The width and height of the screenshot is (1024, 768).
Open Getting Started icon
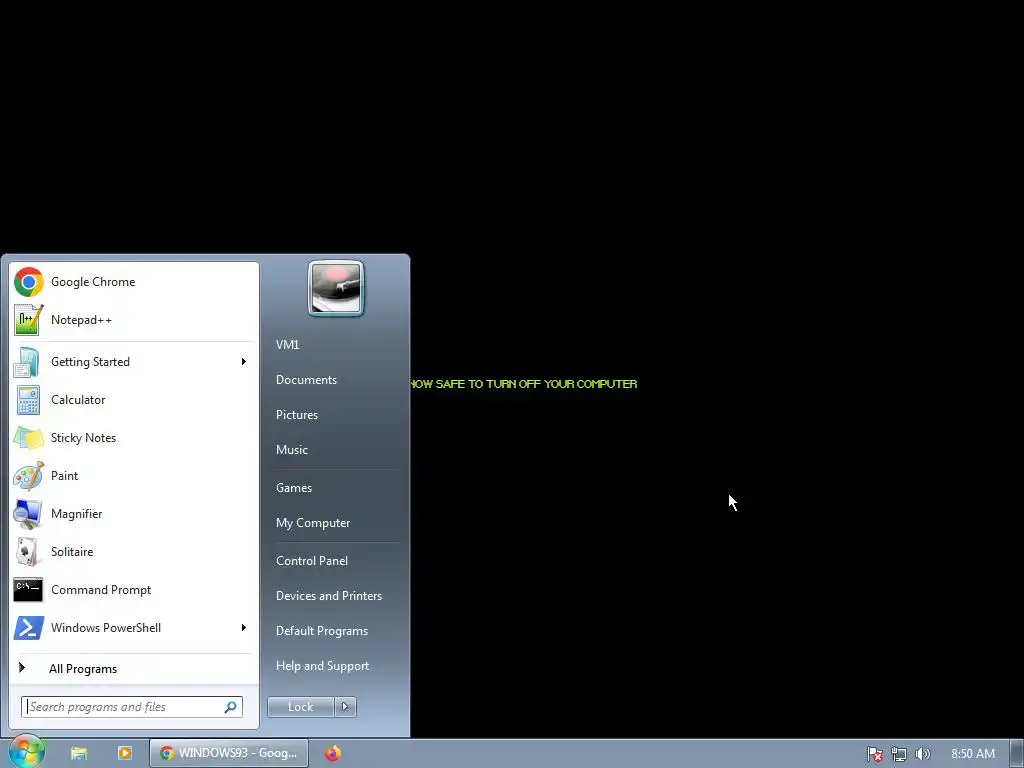pos(27,362)
